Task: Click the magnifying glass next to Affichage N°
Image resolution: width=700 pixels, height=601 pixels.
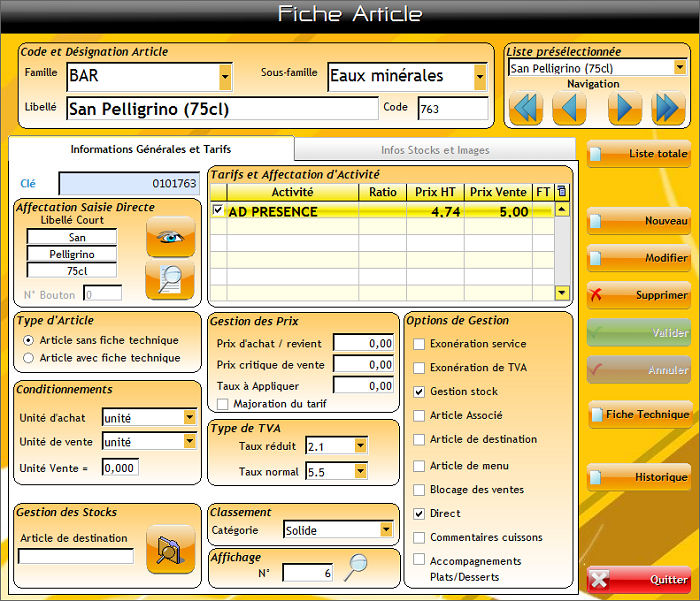Action: coord(356,568)
